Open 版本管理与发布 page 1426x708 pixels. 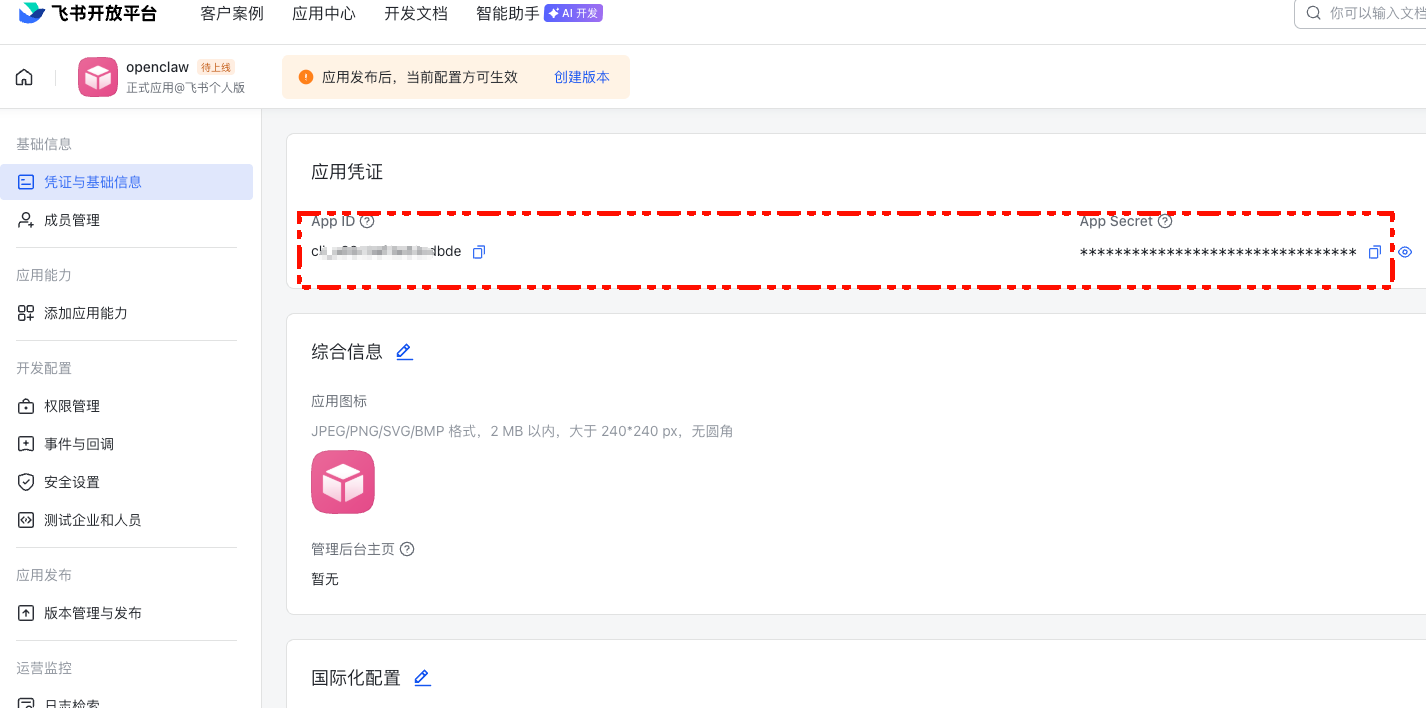coord(92,613)
